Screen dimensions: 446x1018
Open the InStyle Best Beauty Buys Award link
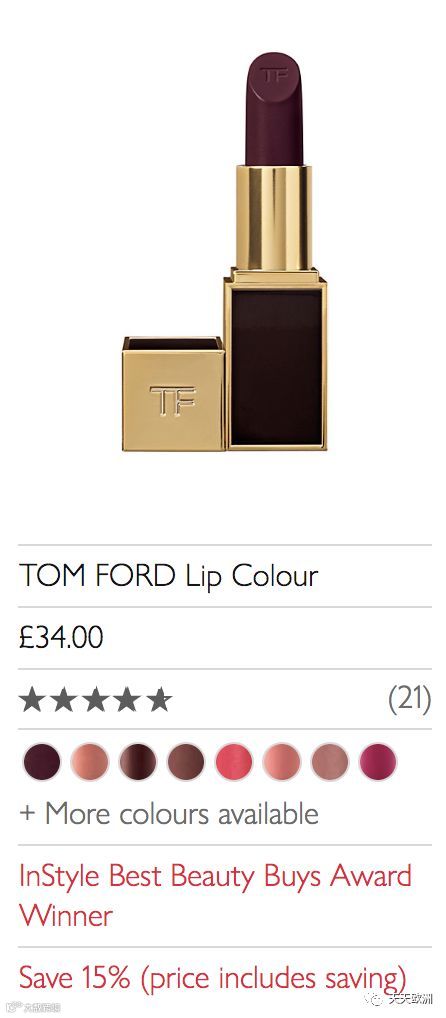pyautogui.click(x=216, y=895)
